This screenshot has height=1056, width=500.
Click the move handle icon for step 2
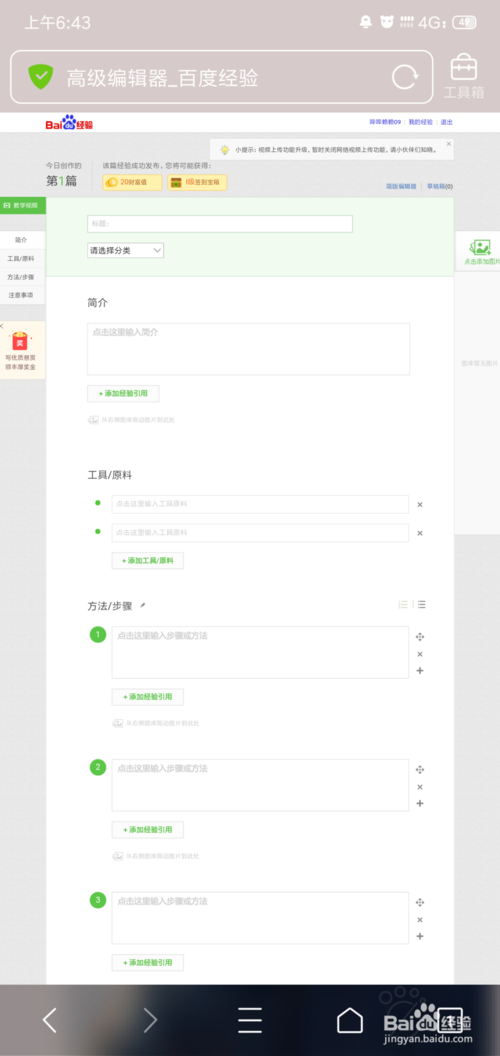[x=420, y=769]
